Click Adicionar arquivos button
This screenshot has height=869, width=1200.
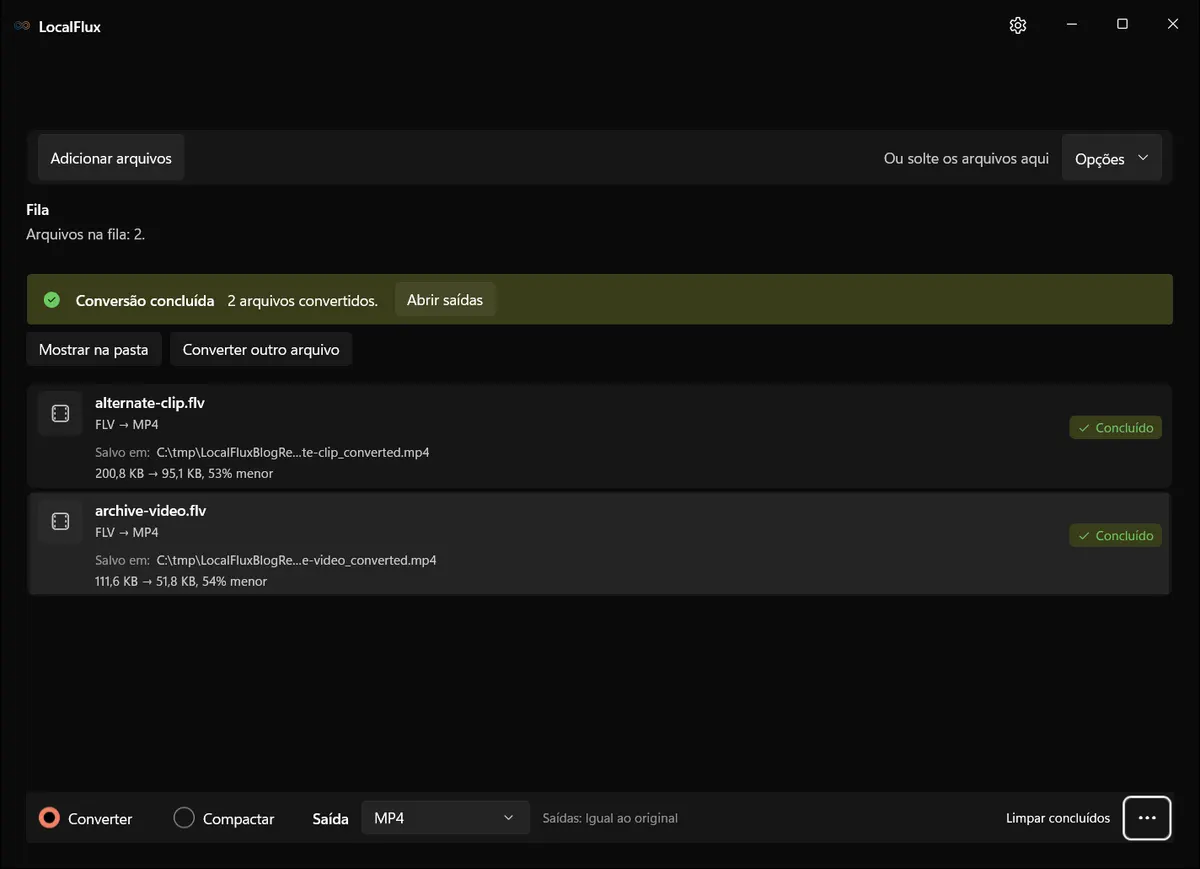(x=111, y=158)
